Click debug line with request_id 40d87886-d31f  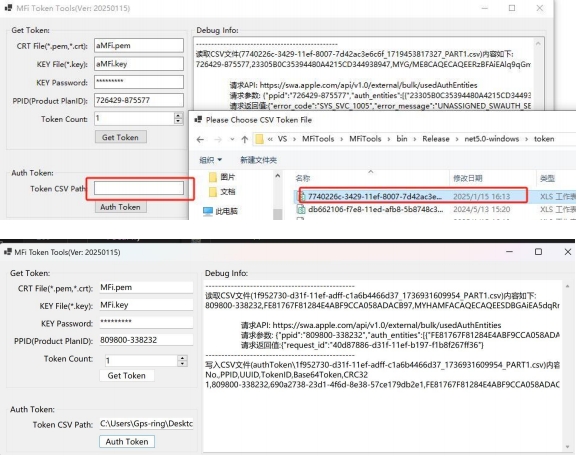point(362,345)
